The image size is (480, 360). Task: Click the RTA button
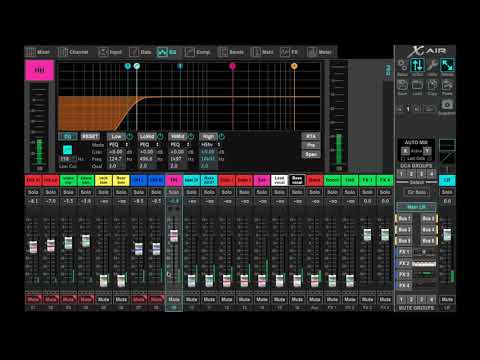(311, 136)
